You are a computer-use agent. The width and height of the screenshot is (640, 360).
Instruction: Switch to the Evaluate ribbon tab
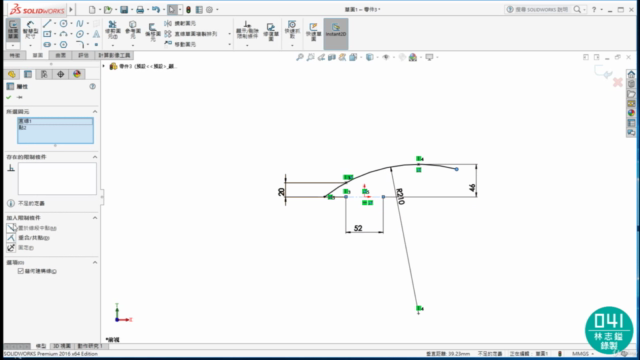[83, 56]
